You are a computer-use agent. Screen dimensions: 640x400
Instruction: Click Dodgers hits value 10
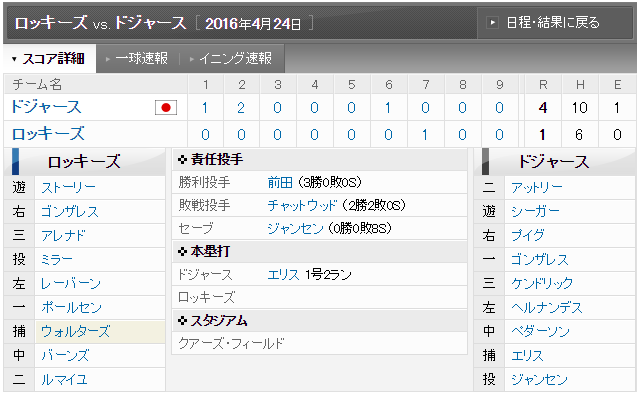[x=580, y=108]
